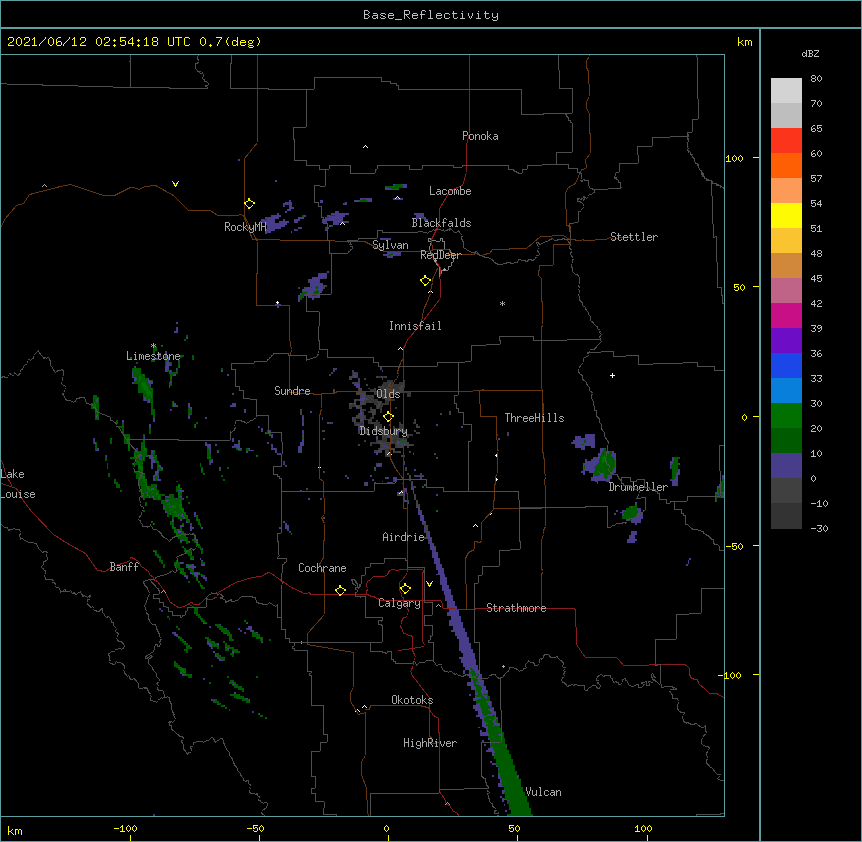Select the yellow diamond marker below Olds
The width and height of the screenshot is (862, 842).
(x=388, y=417)
